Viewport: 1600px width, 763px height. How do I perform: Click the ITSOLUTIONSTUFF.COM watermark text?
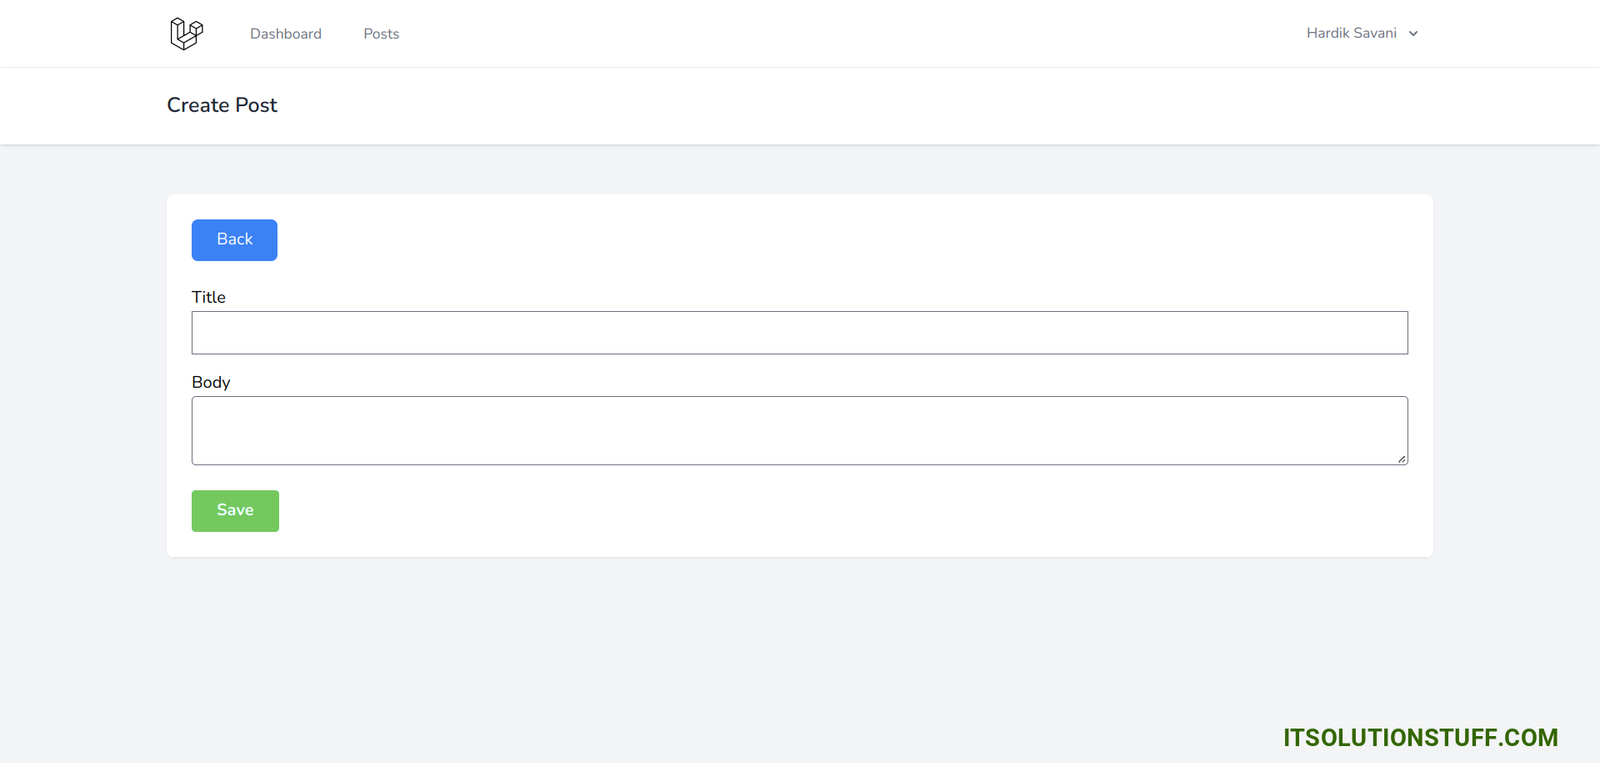pos(1420,738)
